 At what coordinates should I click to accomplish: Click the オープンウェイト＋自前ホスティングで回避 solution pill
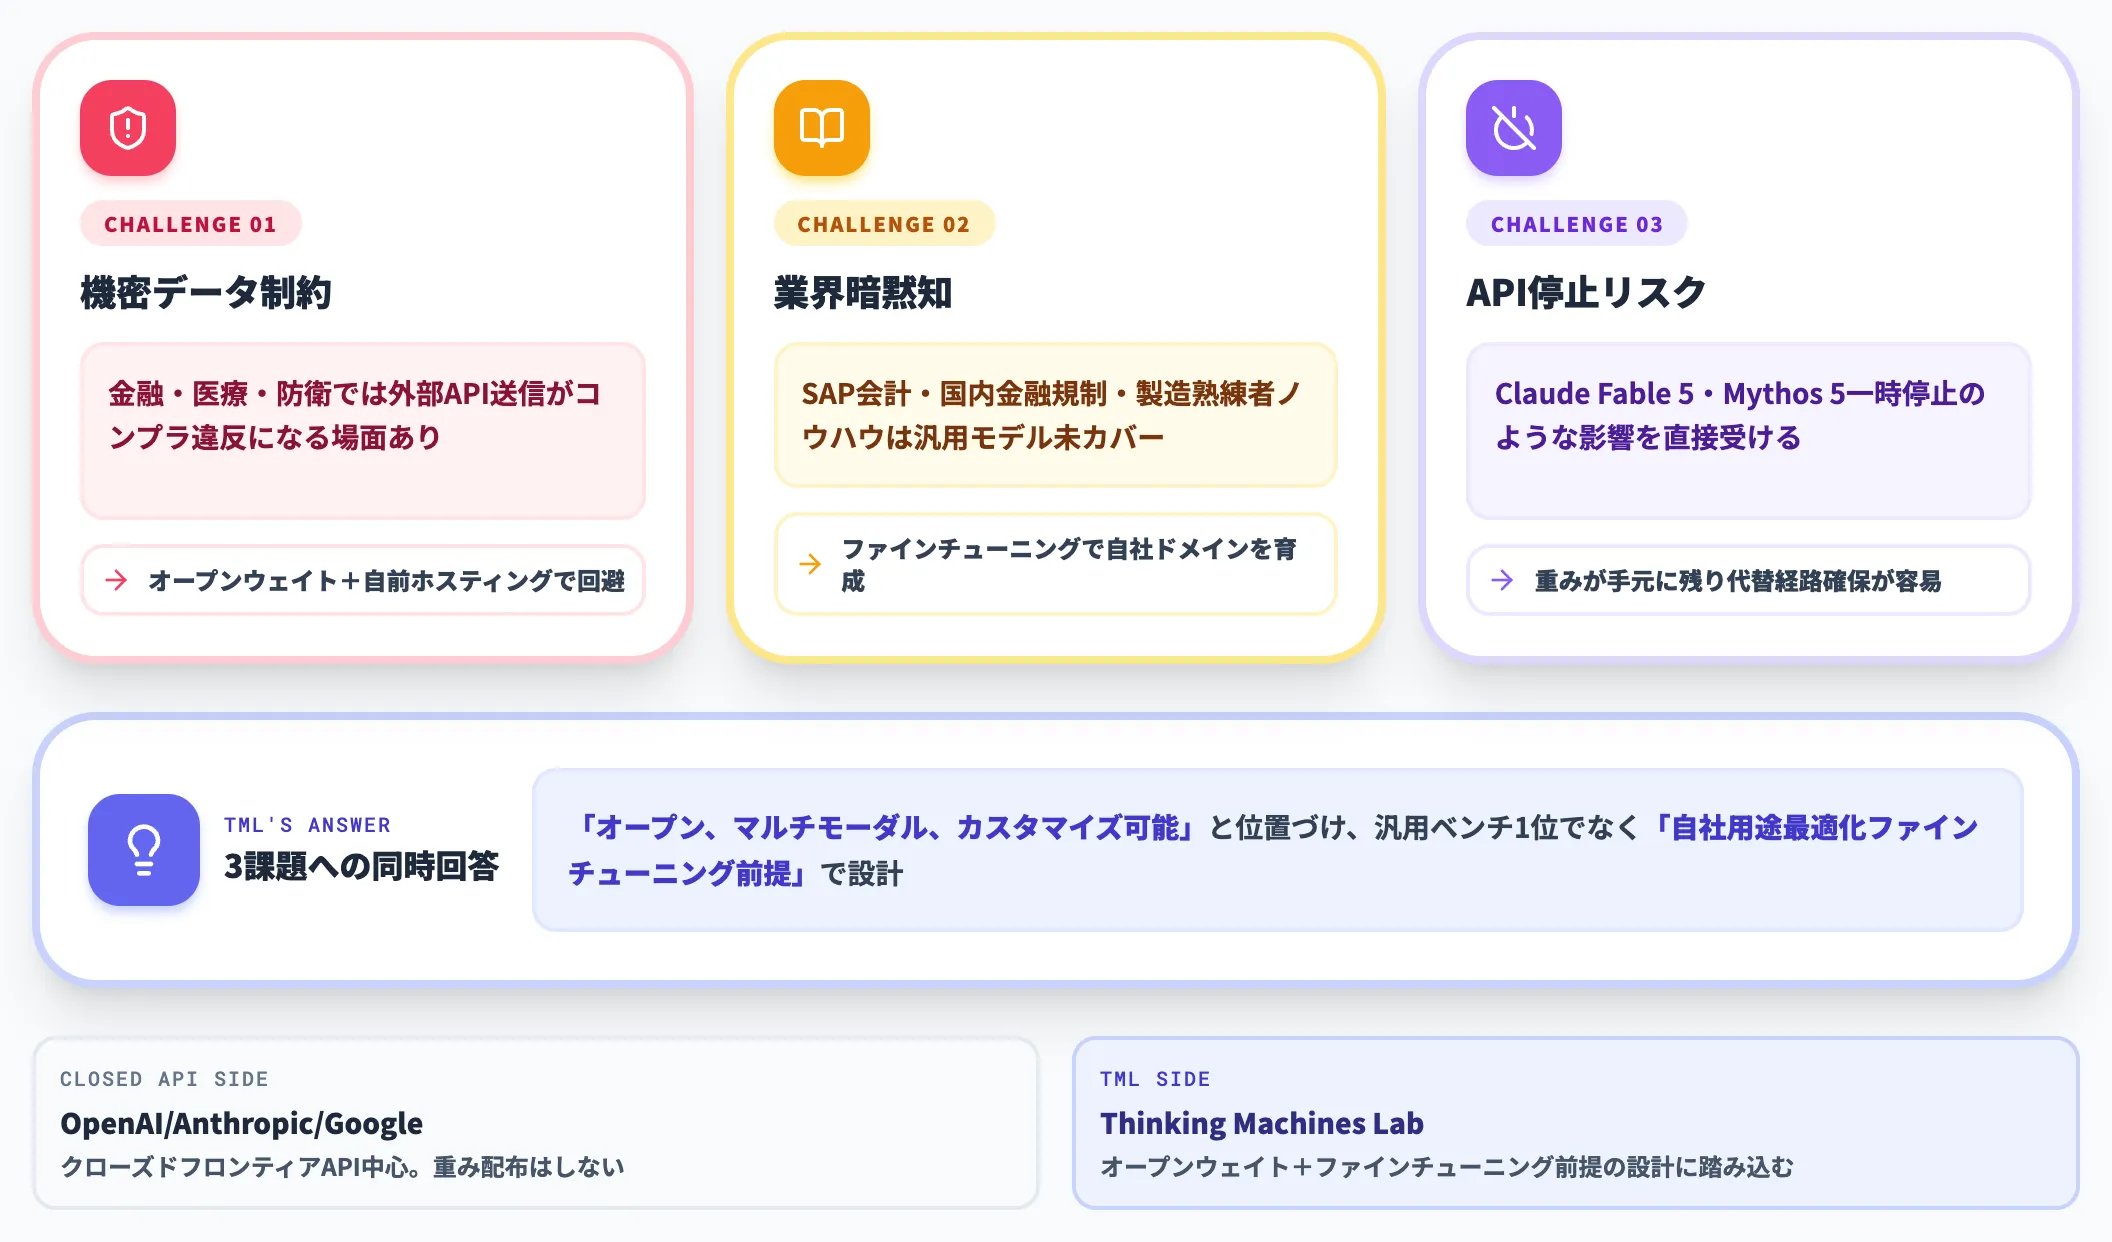click(x=363, y=580)
